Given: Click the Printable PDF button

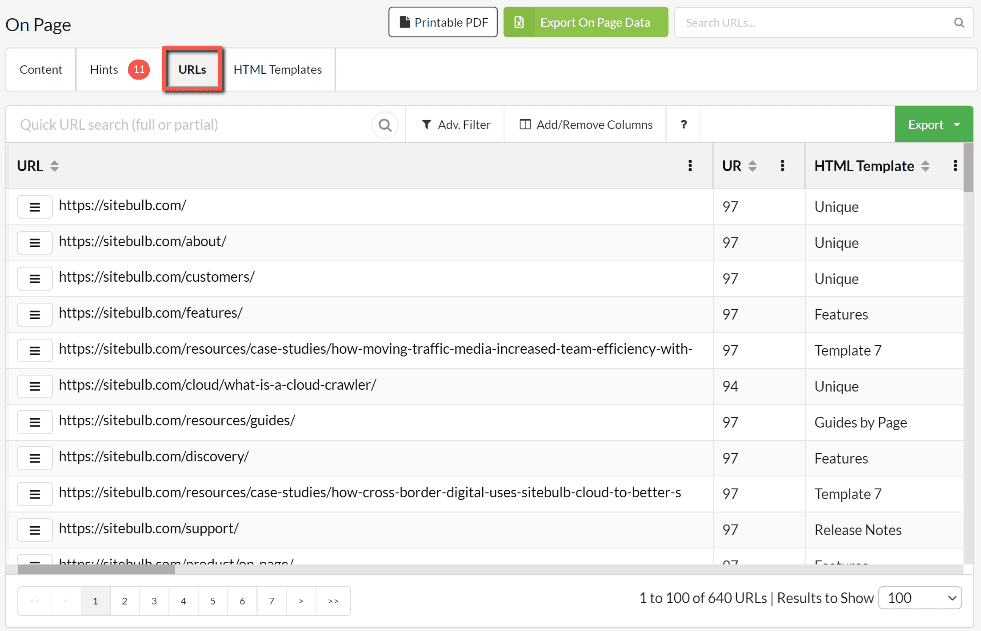Looking at the screenshot, I should (443, 23).
